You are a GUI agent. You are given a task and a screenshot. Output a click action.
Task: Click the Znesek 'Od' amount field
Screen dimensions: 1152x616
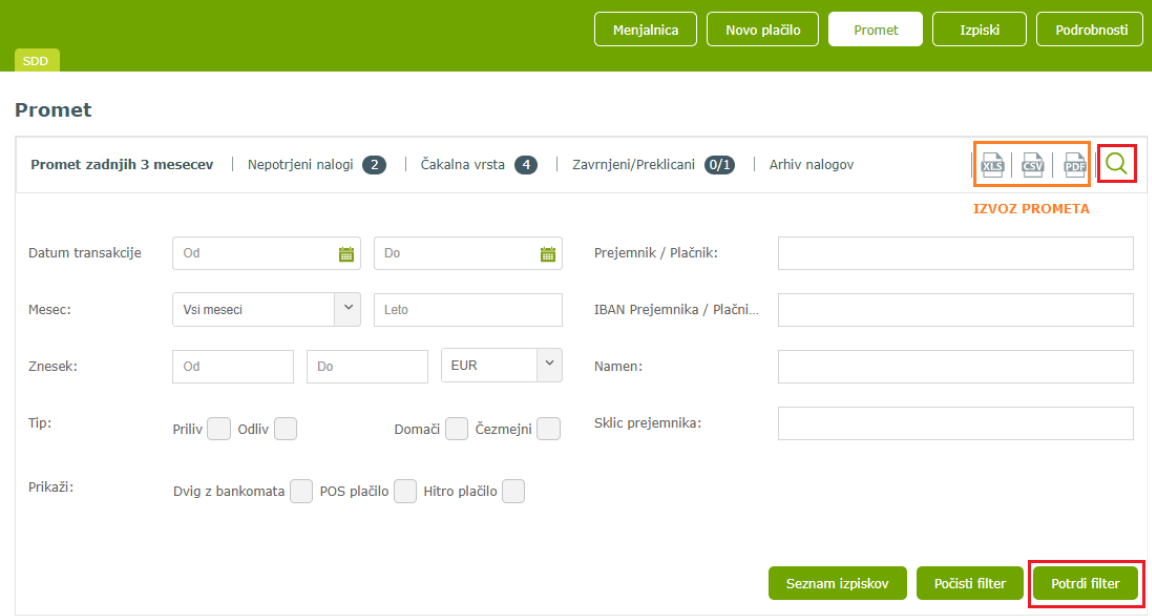[x=233, y=366]
